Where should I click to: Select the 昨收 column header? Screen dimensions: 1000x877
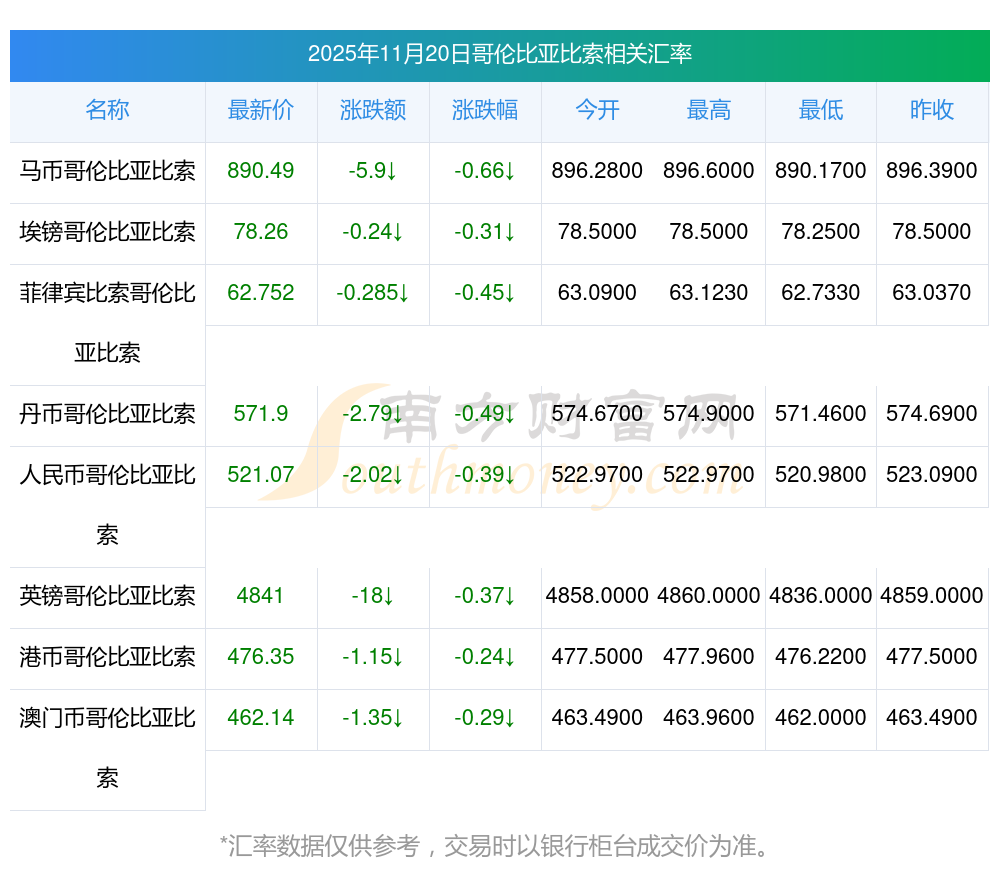[x=932, y=110]
